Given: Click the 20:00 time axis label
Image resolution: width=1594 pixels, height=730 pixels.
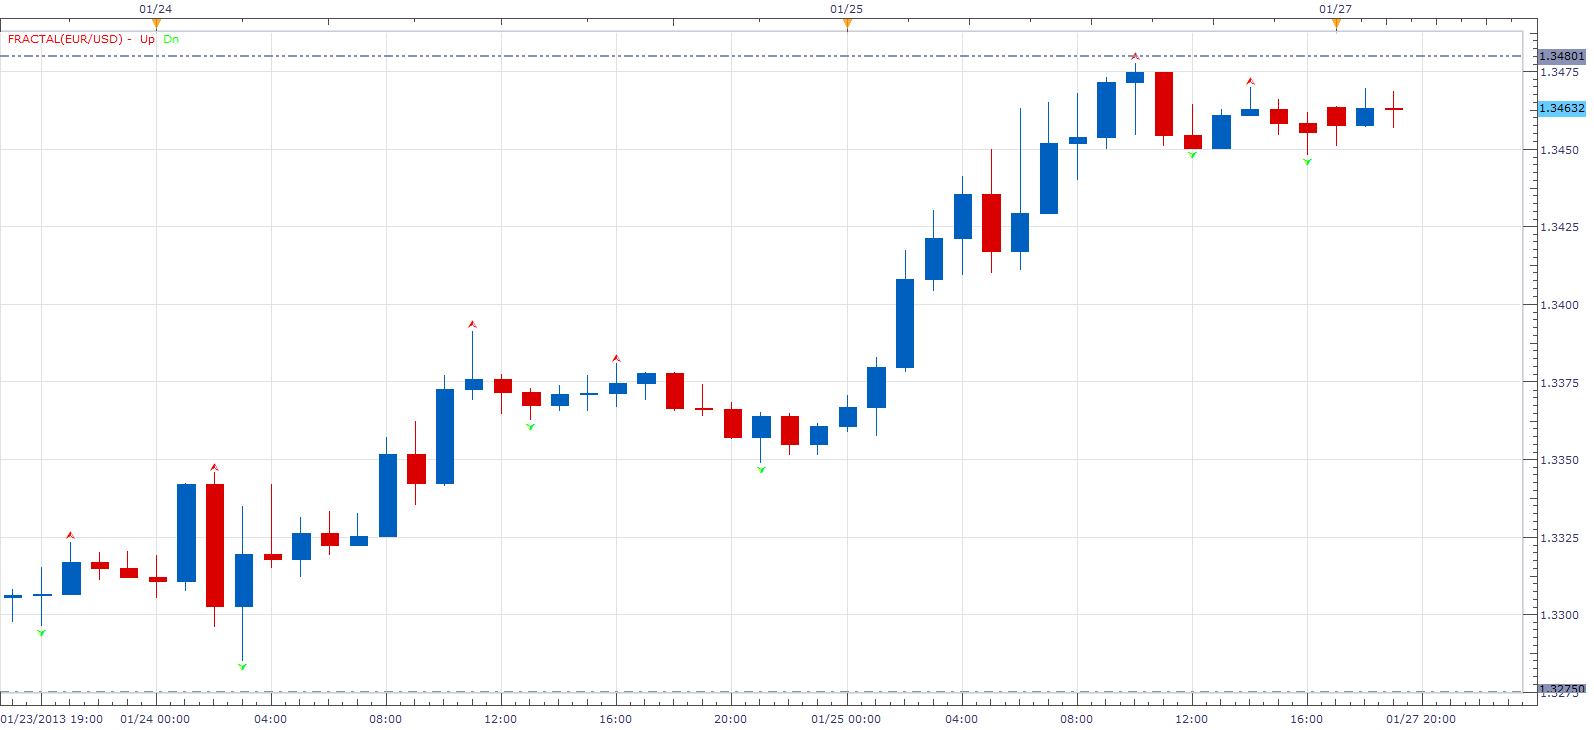Looking at the screenshot, I should [x=731, y=719].
